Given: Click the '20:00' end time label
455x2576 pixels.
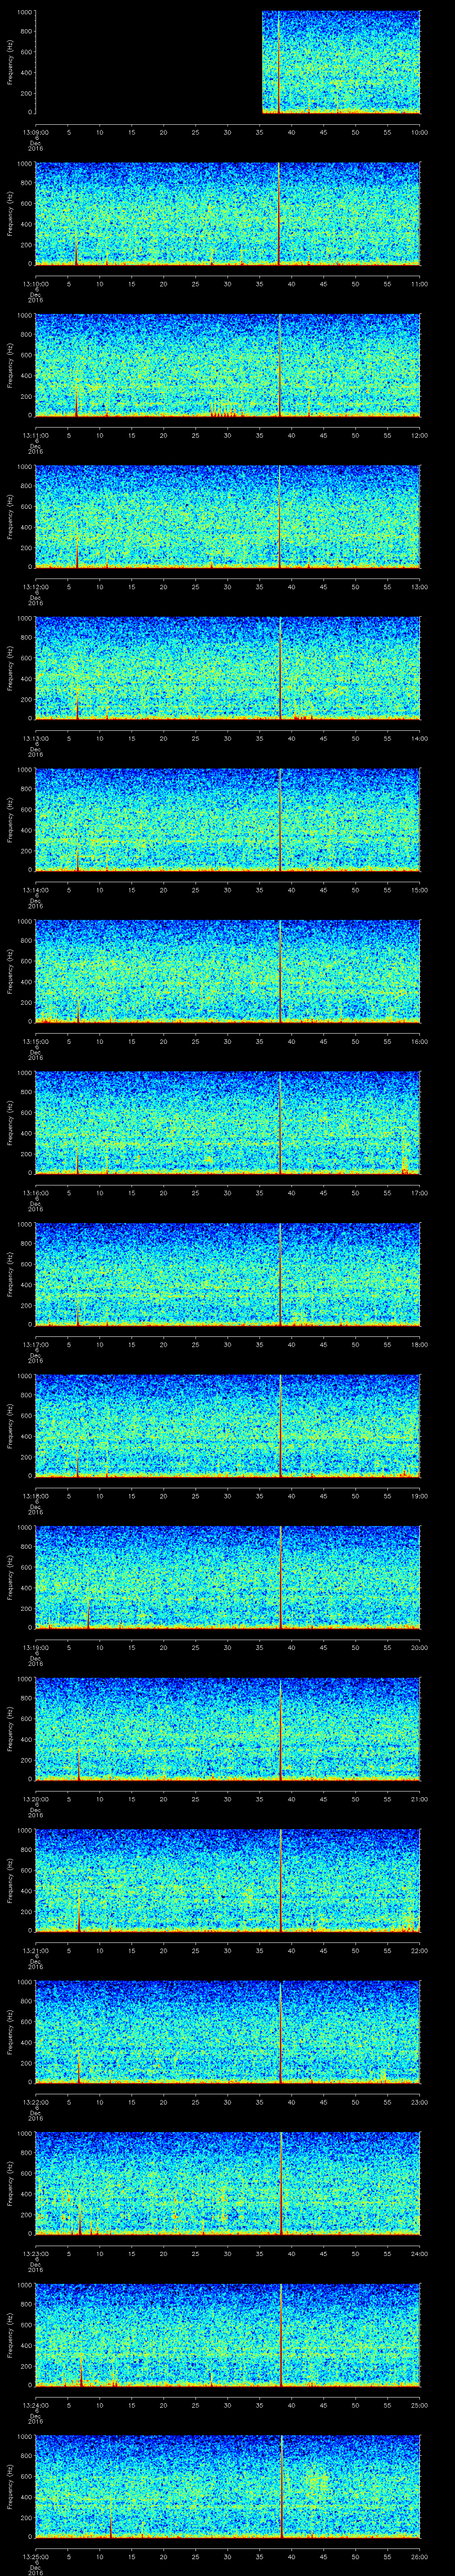Looking at the screenshot, I should click(420, 1647).
